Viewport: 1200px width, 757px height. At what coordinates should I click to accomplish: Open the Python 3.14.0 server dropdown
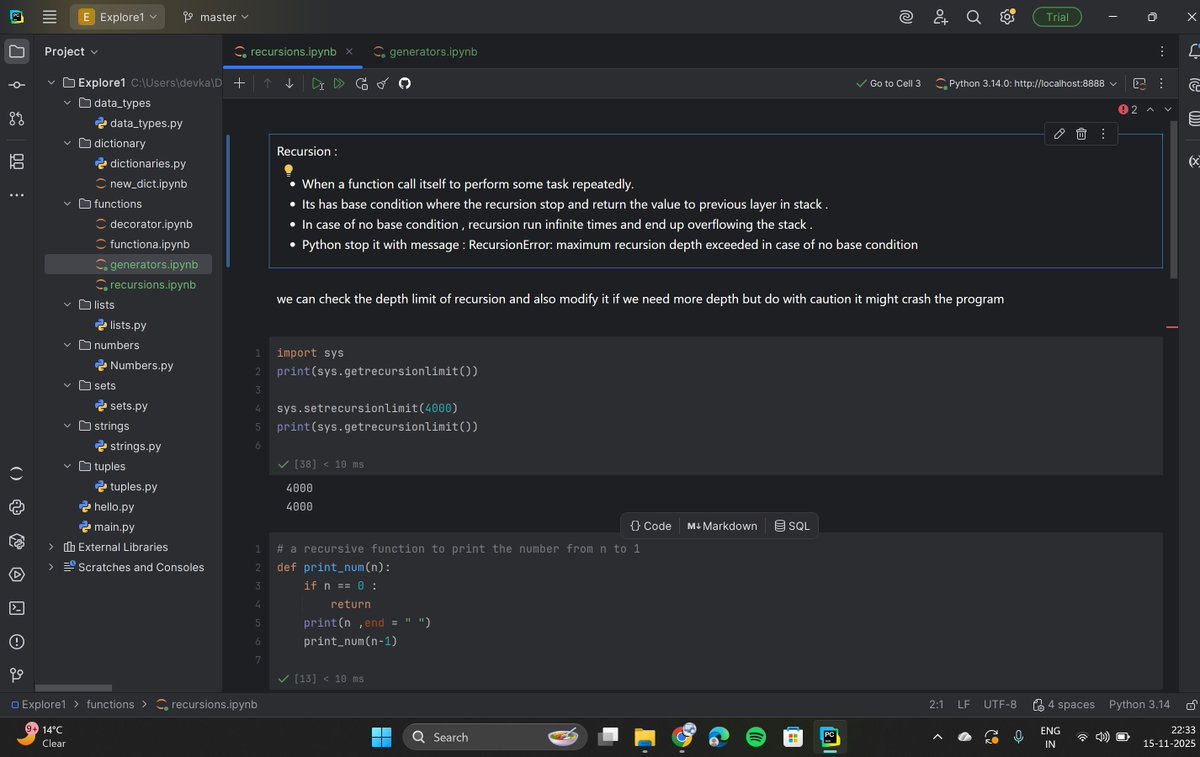tap(1027, 83)
